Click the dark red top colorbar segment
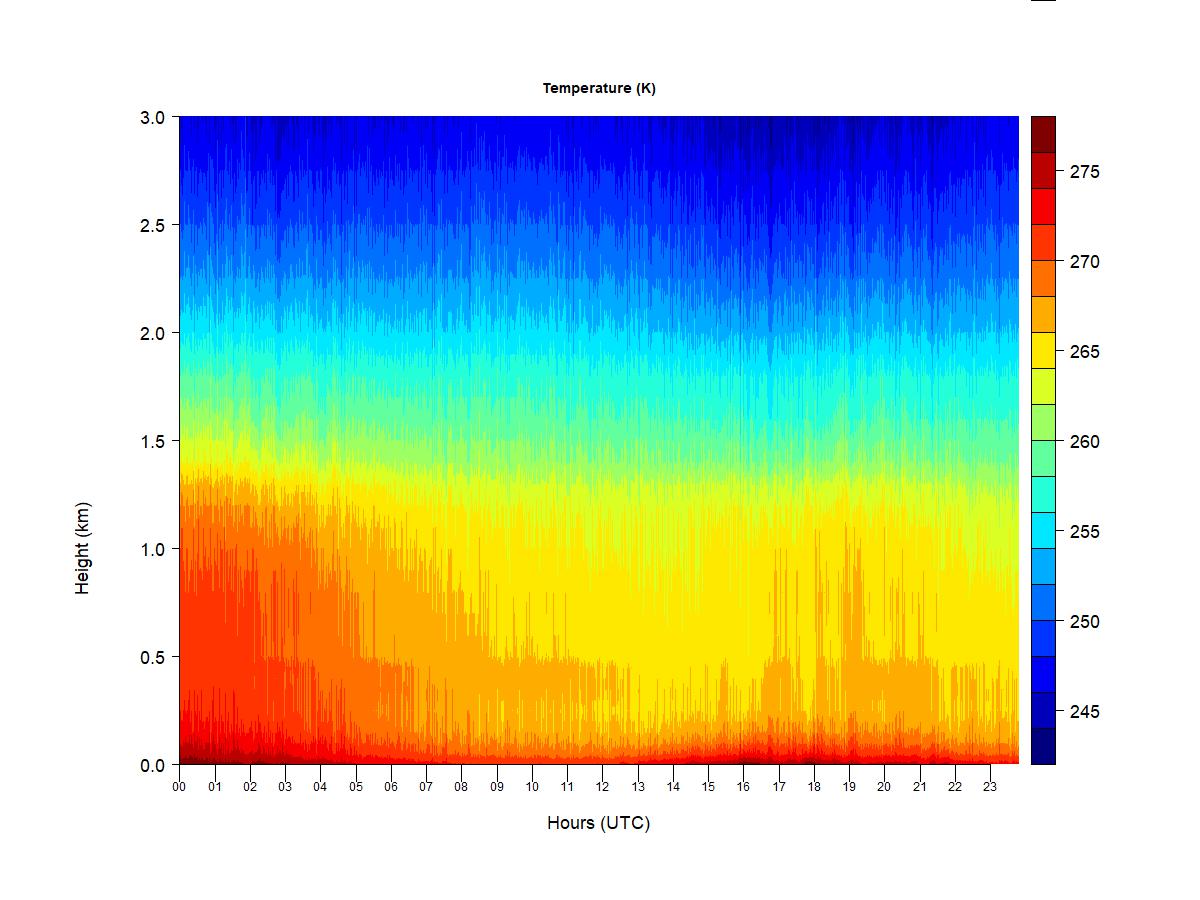Screen dimensions: 1200x900 [1043, 134]
